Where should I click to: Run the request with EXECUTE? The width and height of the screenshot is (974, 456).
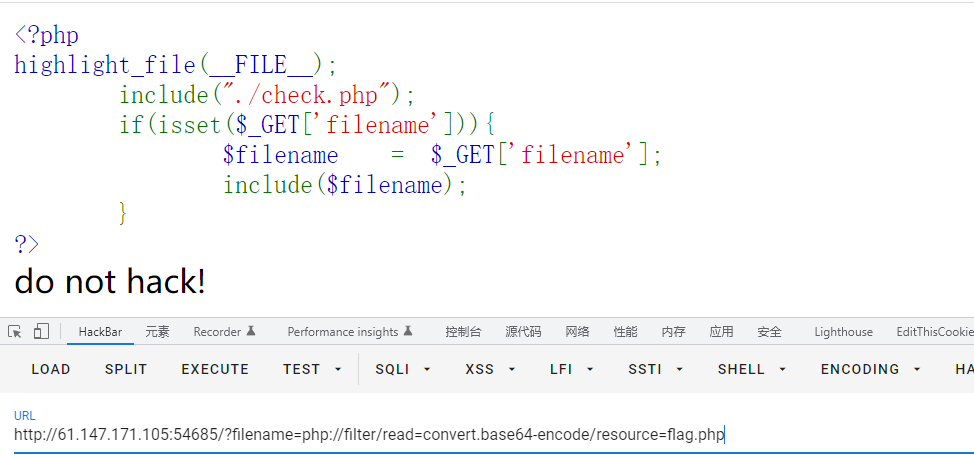click(215, 369)
